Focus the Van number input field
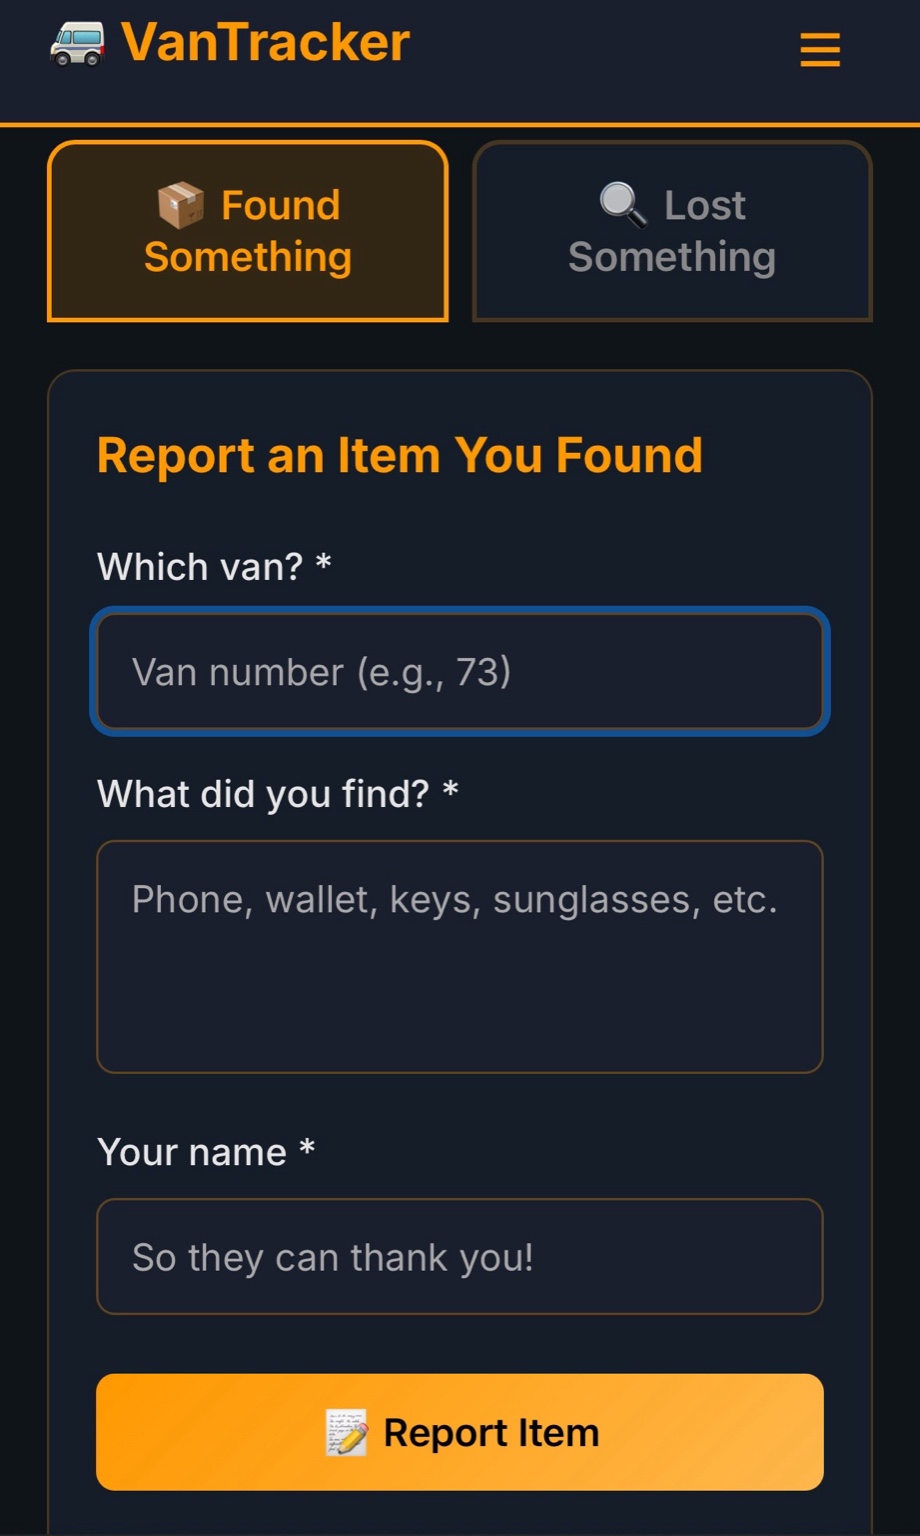This screenshot has height=1536, width=920. [x=460, y=672]
